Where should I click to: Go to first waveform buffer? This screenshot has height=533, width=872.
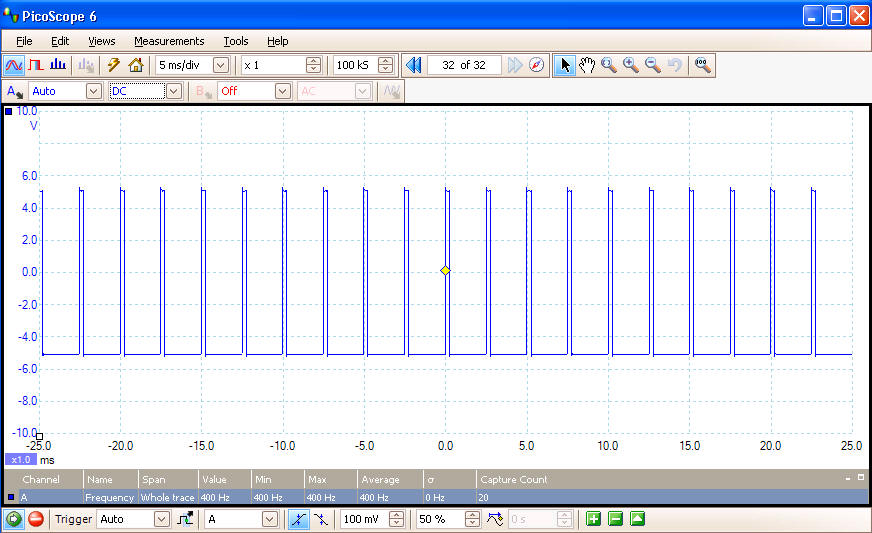click(413, 65)
